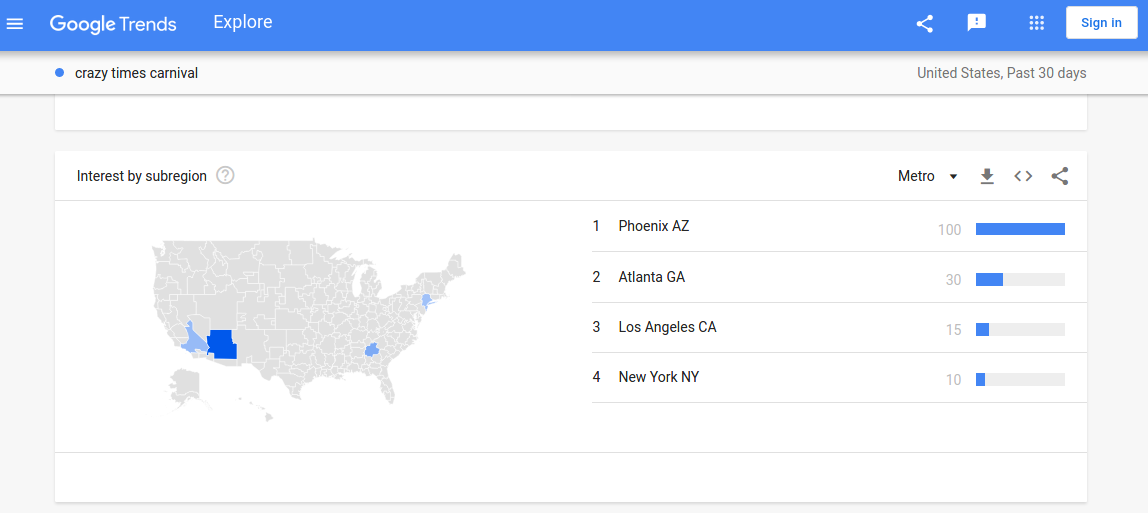Open the embed code icon
This screenshot has width=1148, height=513.
pos(1023,176)
